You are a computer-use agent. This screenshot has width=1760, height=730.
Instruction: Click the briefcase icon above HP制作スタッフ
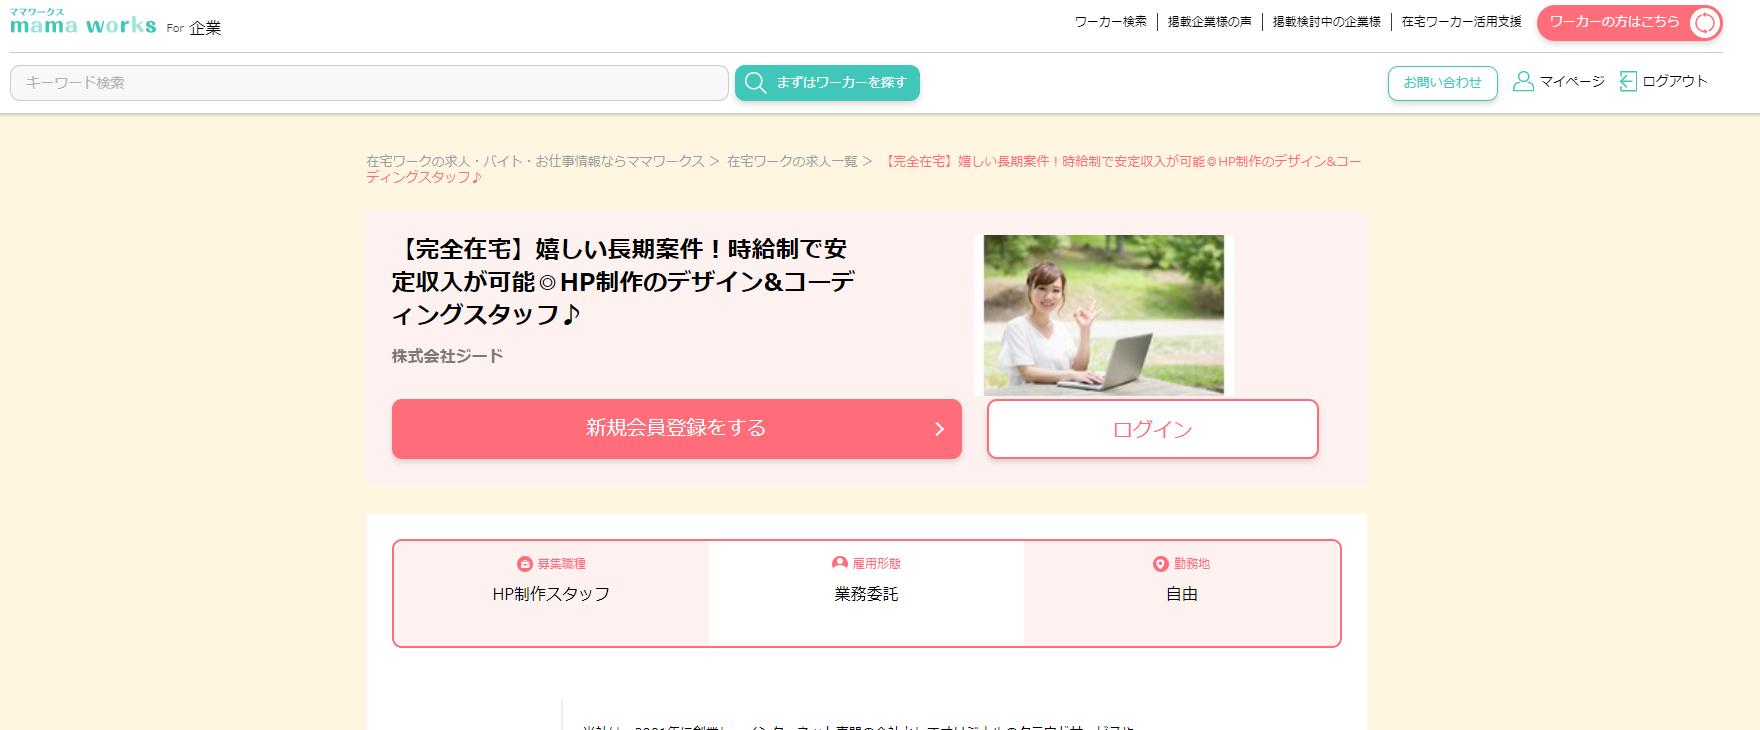525,564
